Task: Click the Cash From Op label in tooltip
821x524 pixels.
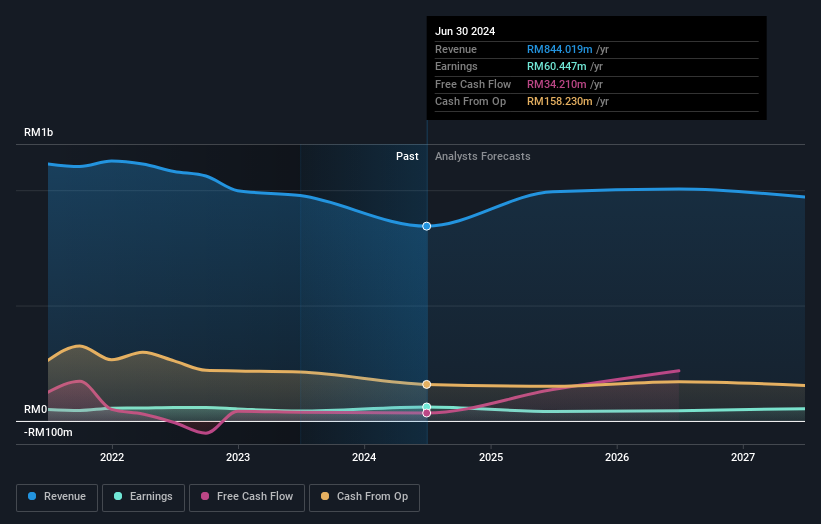Action: [x=470, y=102]
